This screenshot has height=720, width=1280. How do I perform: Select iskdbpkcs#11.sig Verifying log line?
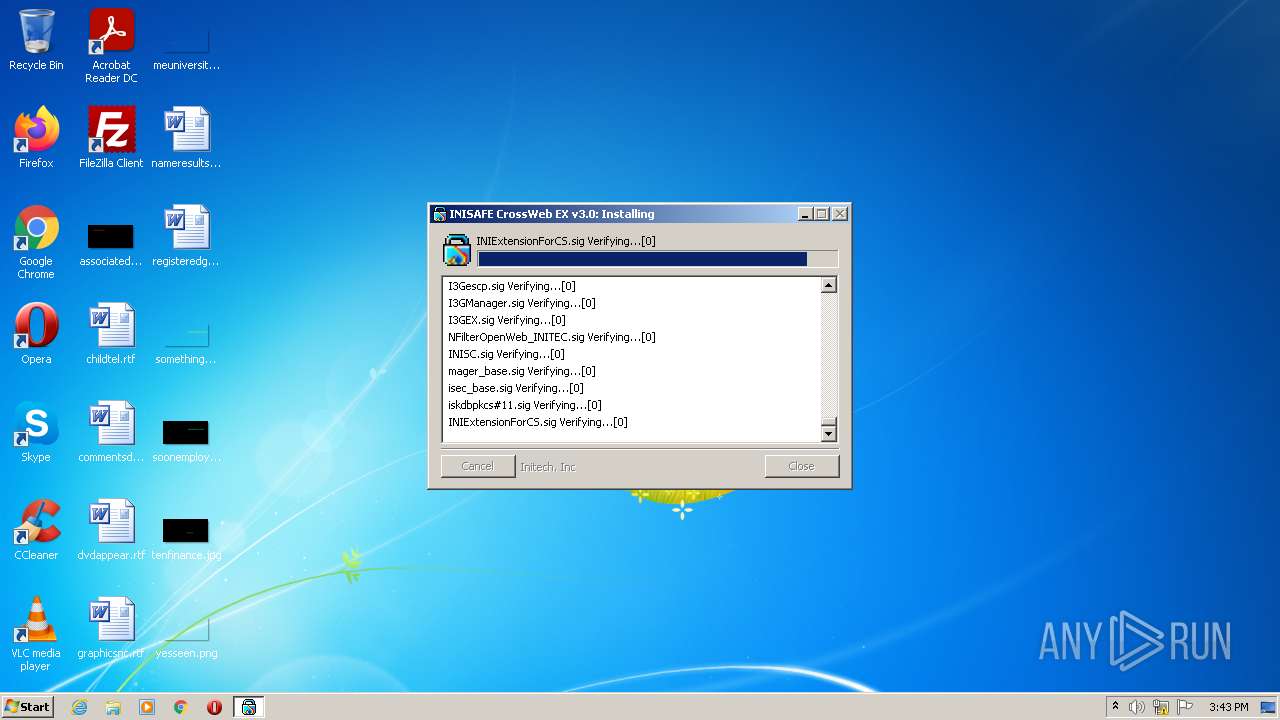[x=525, y=405]
